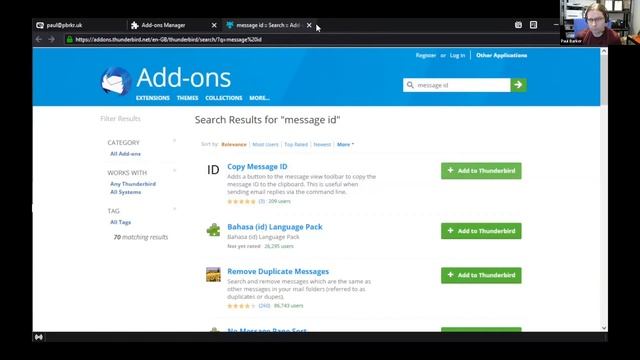Click the green padlock security icon
640x360 pixels.
[70, 40]
